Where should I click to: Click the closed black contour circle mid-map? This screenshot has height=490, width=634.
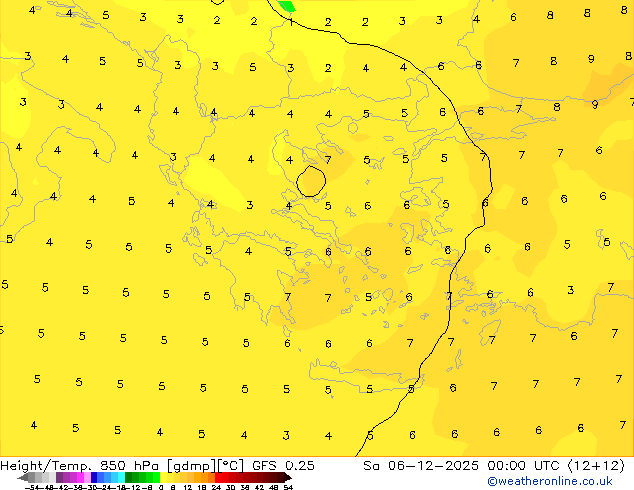pos(311,182)
